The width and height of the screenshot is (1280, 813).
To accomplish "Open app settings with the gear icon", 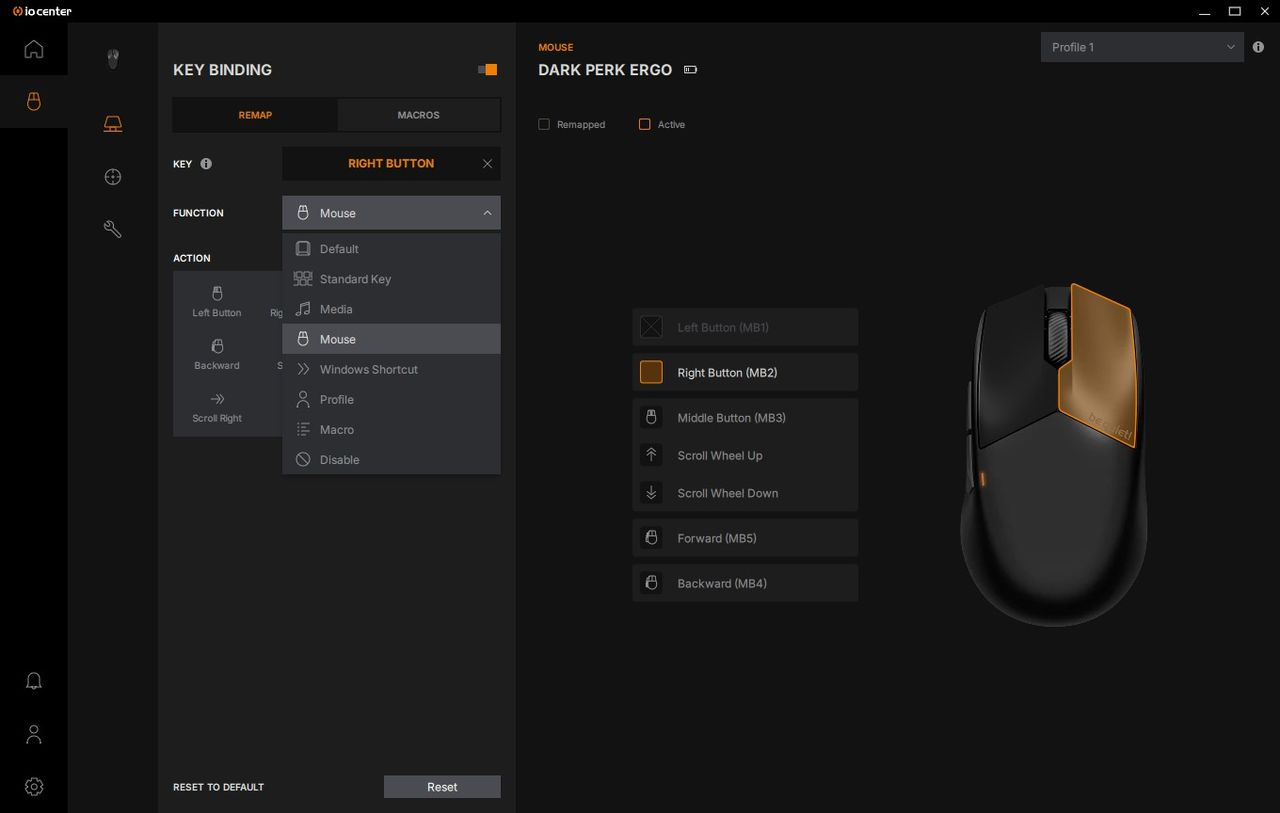I will tap(34, 787).
